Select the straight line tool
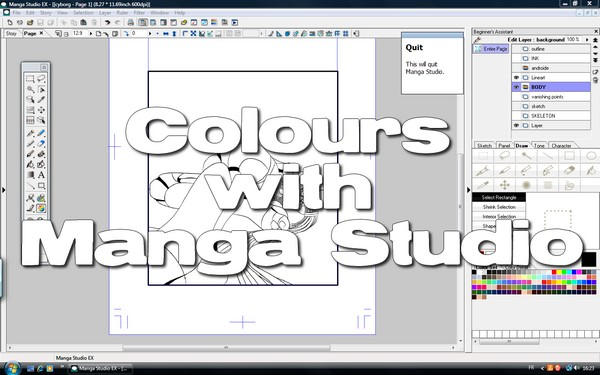The image size is (600, 375). [x=30, y=186]
